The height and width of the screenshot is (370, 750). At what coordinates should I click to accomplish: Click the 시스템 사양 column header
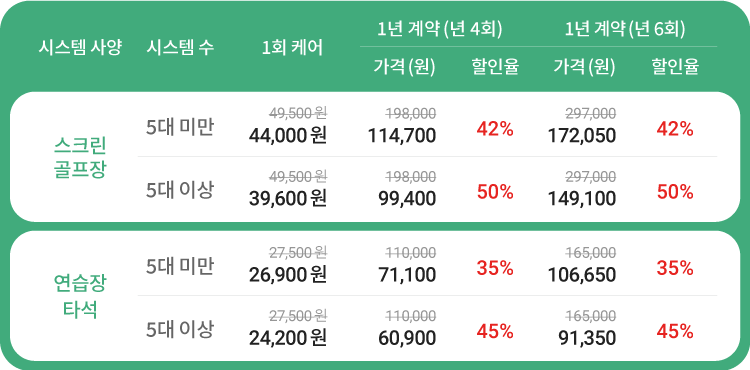coord(80,48)
